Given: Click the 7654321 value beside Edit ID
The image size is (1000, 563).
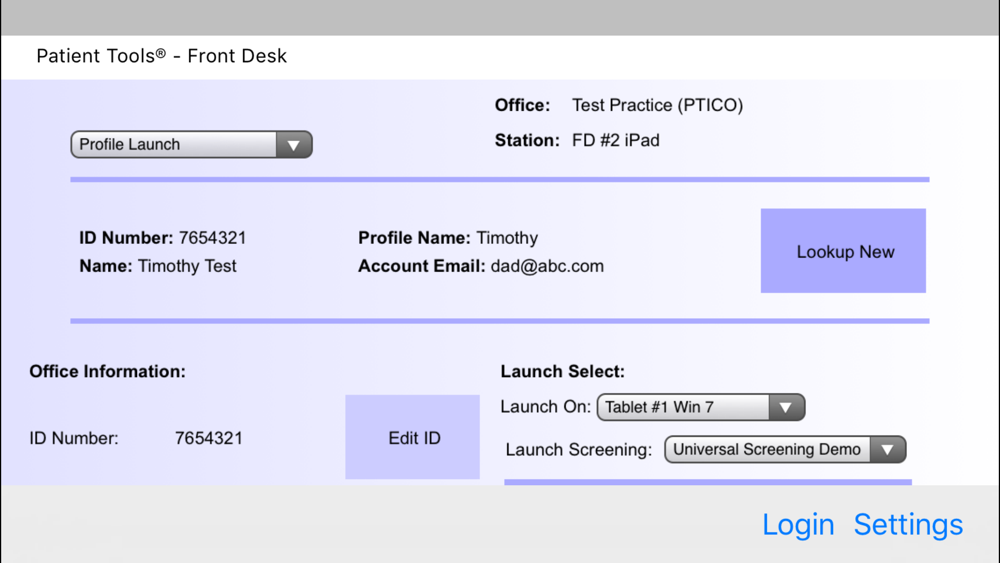Looking at the screenshot, I should [209, 438].
